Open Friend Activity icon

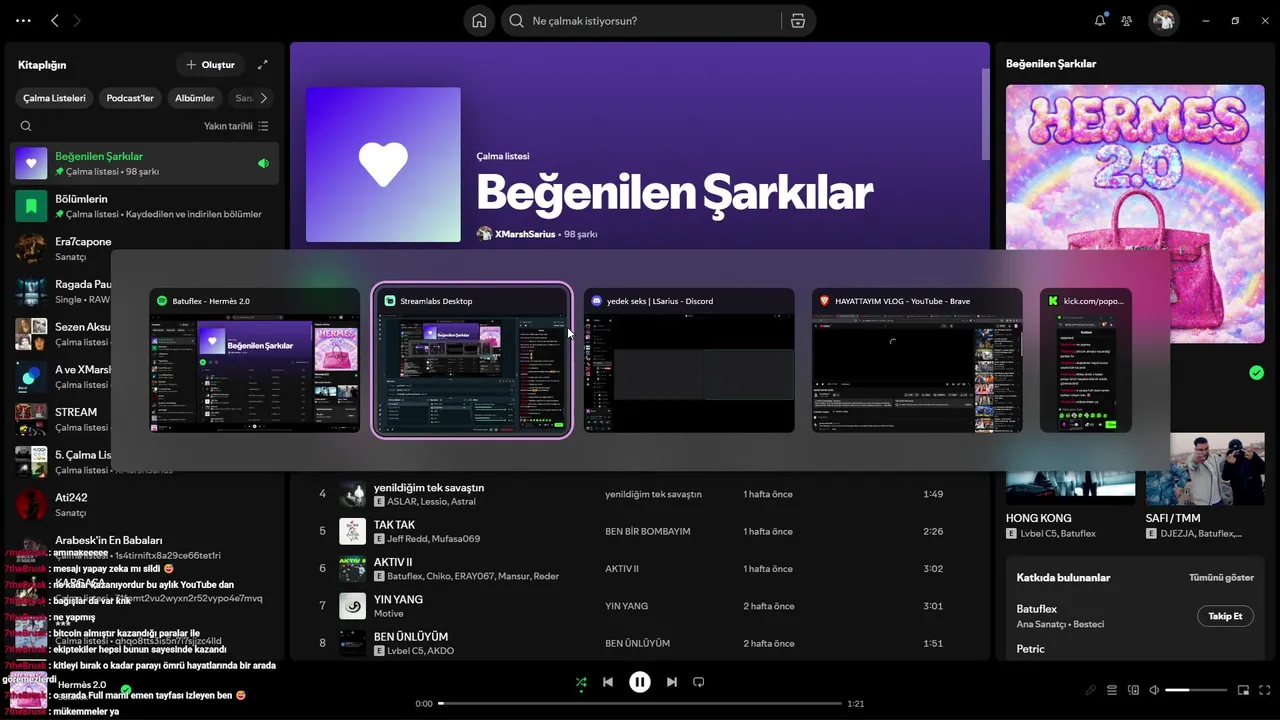[x=1127, y=20]
